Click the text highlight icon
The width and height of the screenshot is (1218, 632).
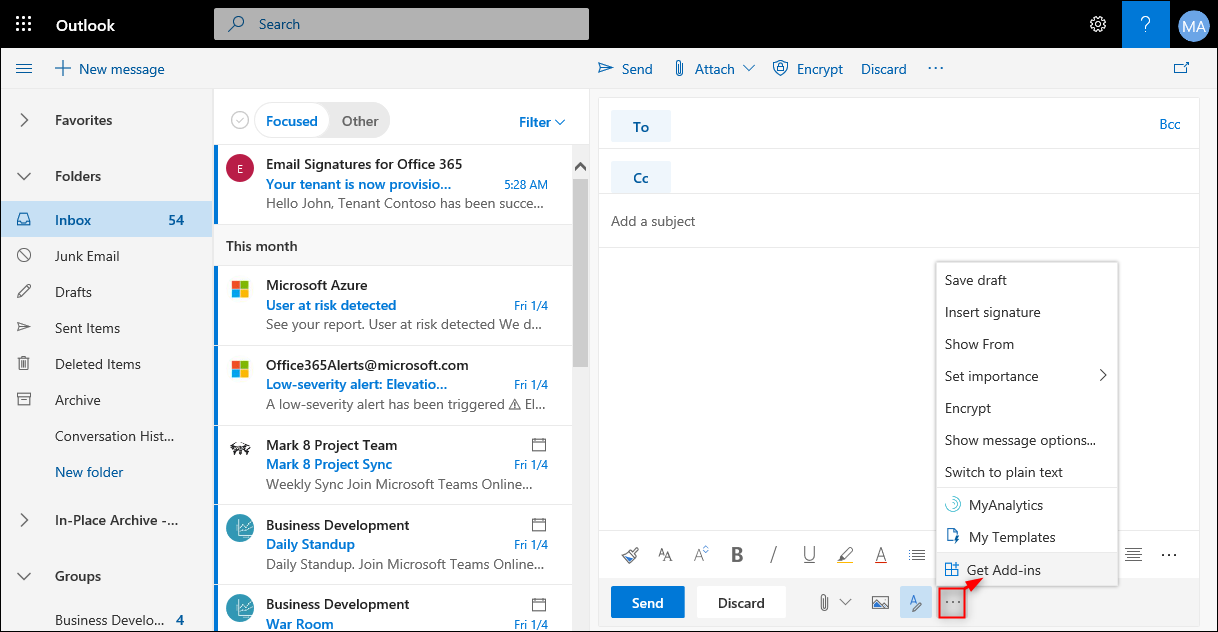coord(845,554)
